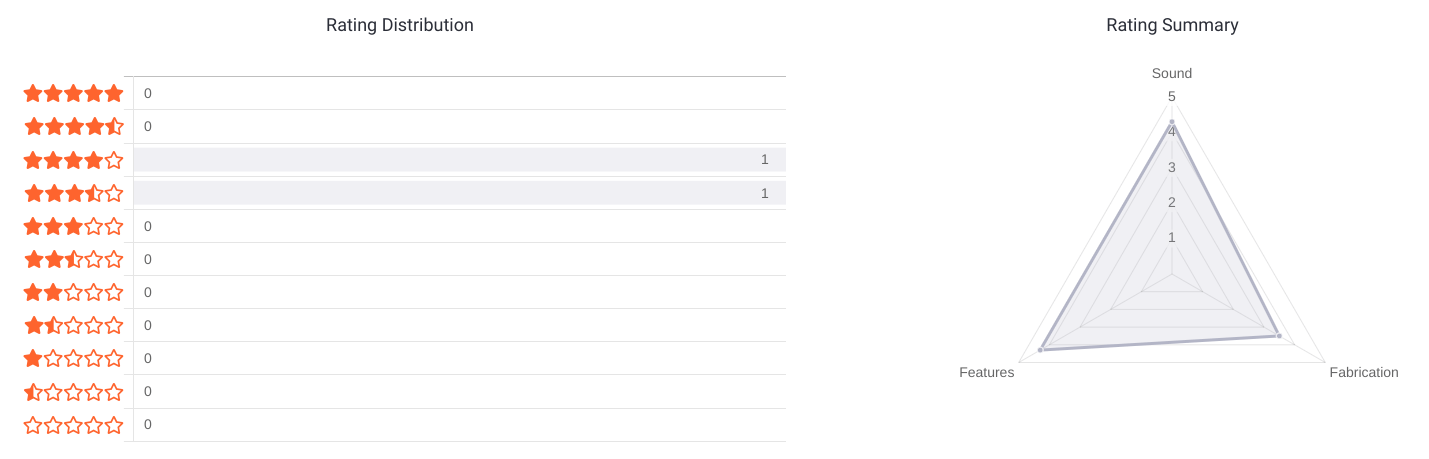Image resolution: width=1429 pixels, height=459 pixels.
Task: Select the four-and-a-half star rating icons
Action: (x=73, y=126)
